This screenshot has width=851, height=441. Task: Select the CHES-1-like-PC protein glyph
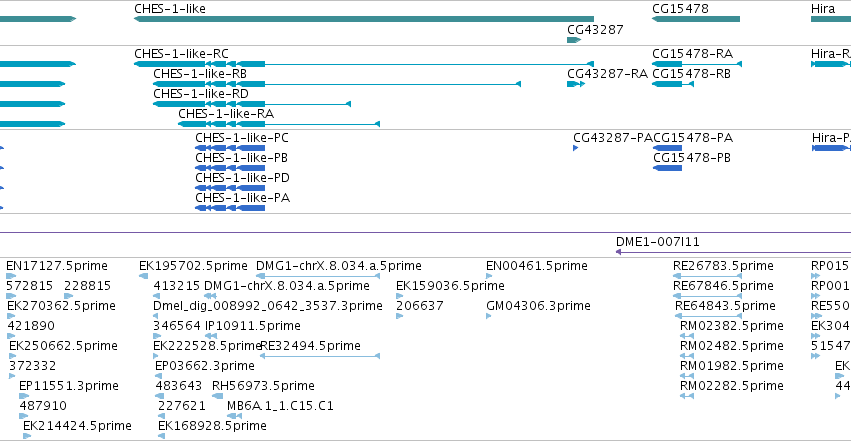(x=230, y=148)
